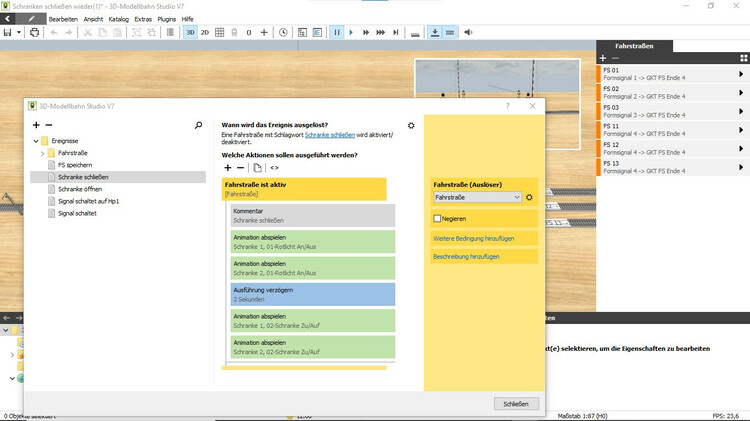This screenshot has height=421, width=750.
Task: Click the speaker sound icon
Action: (468, 32)
